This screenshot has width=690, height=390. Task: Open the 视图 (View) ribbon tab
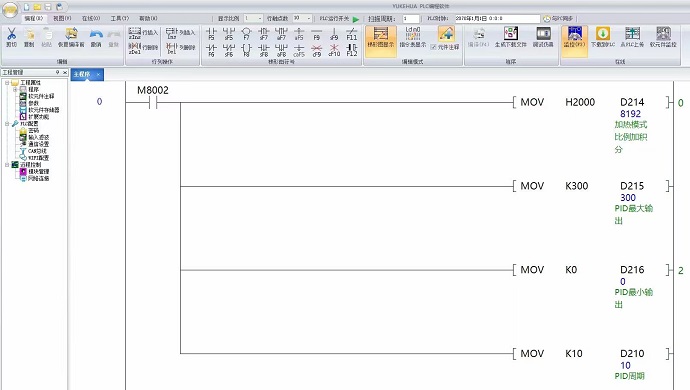click(62, 18)
